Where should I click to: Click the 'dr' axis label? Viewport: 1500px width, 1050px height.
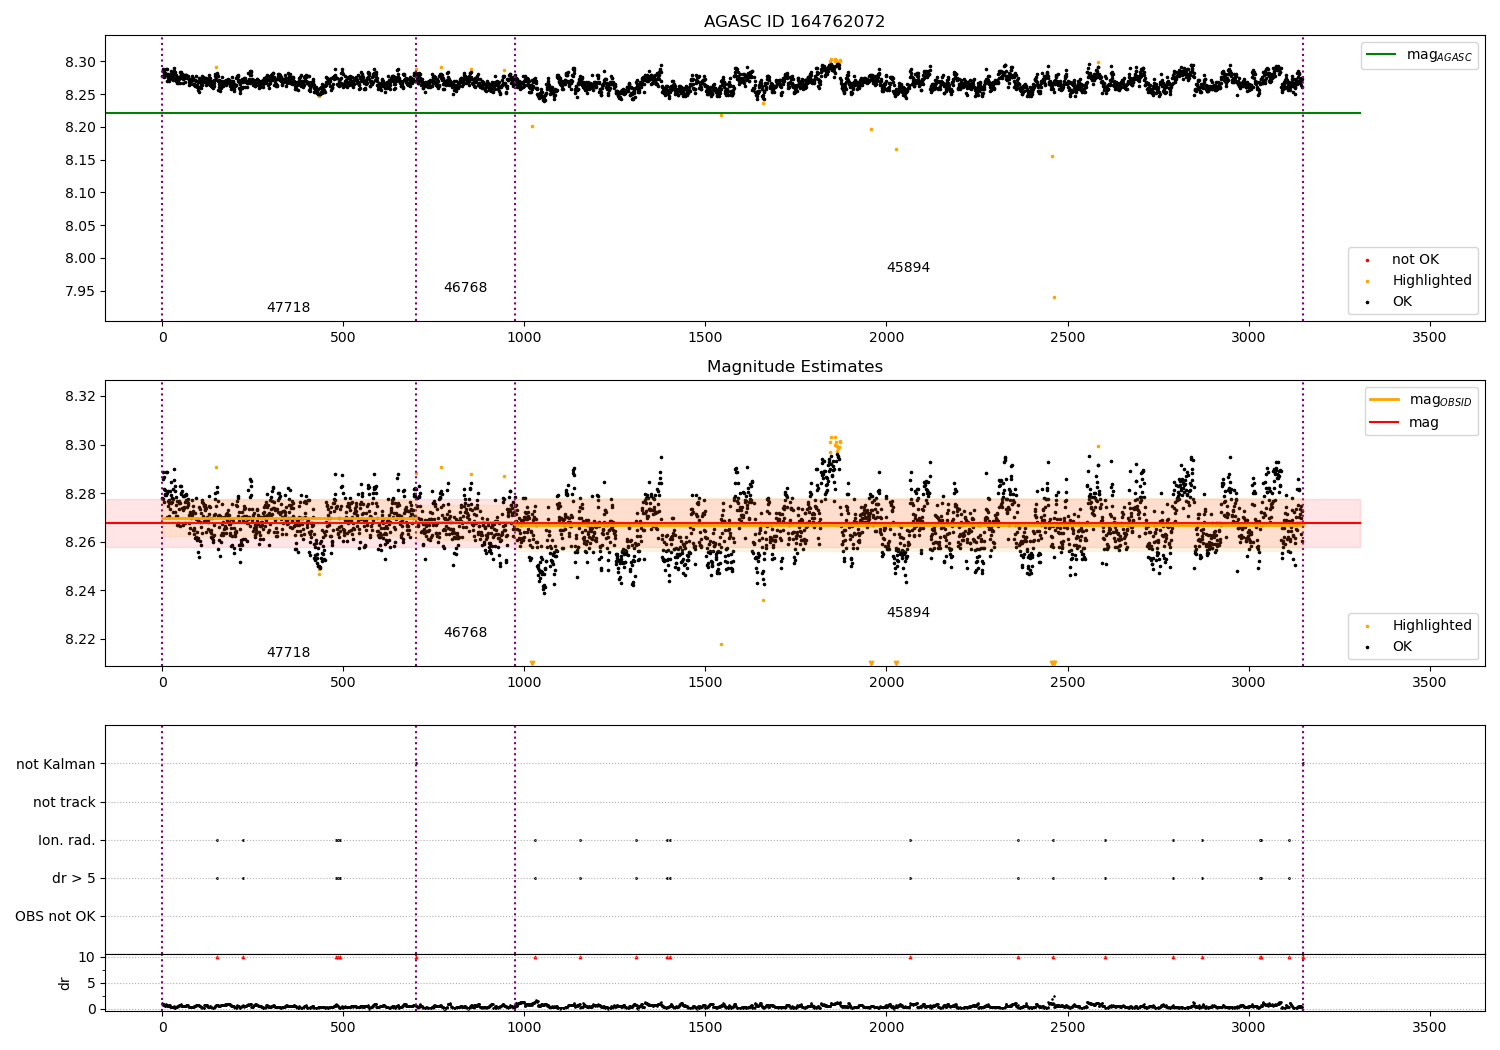pyautogui.click(x=65, y=983)
